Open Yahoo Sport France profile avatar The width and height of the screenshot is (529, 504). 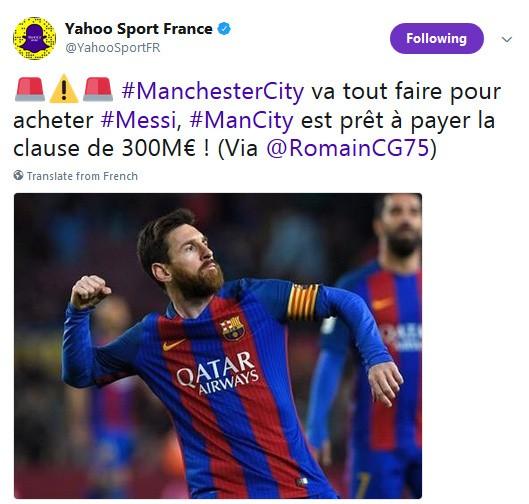(34, 38)
